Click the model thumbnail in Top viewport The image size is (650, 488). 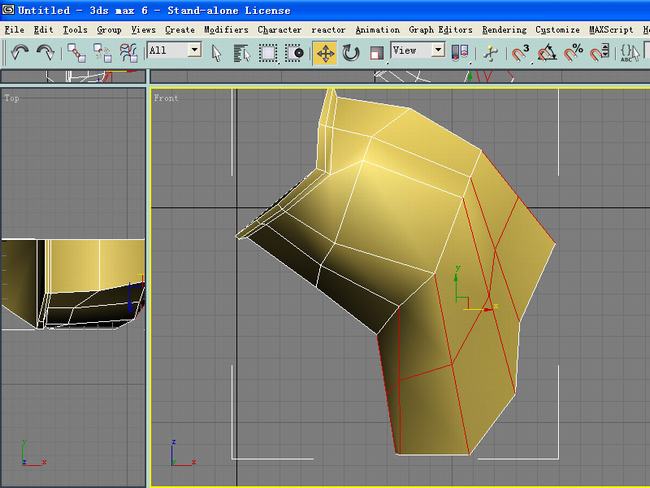pyautogui.click(x=73, y=284)
